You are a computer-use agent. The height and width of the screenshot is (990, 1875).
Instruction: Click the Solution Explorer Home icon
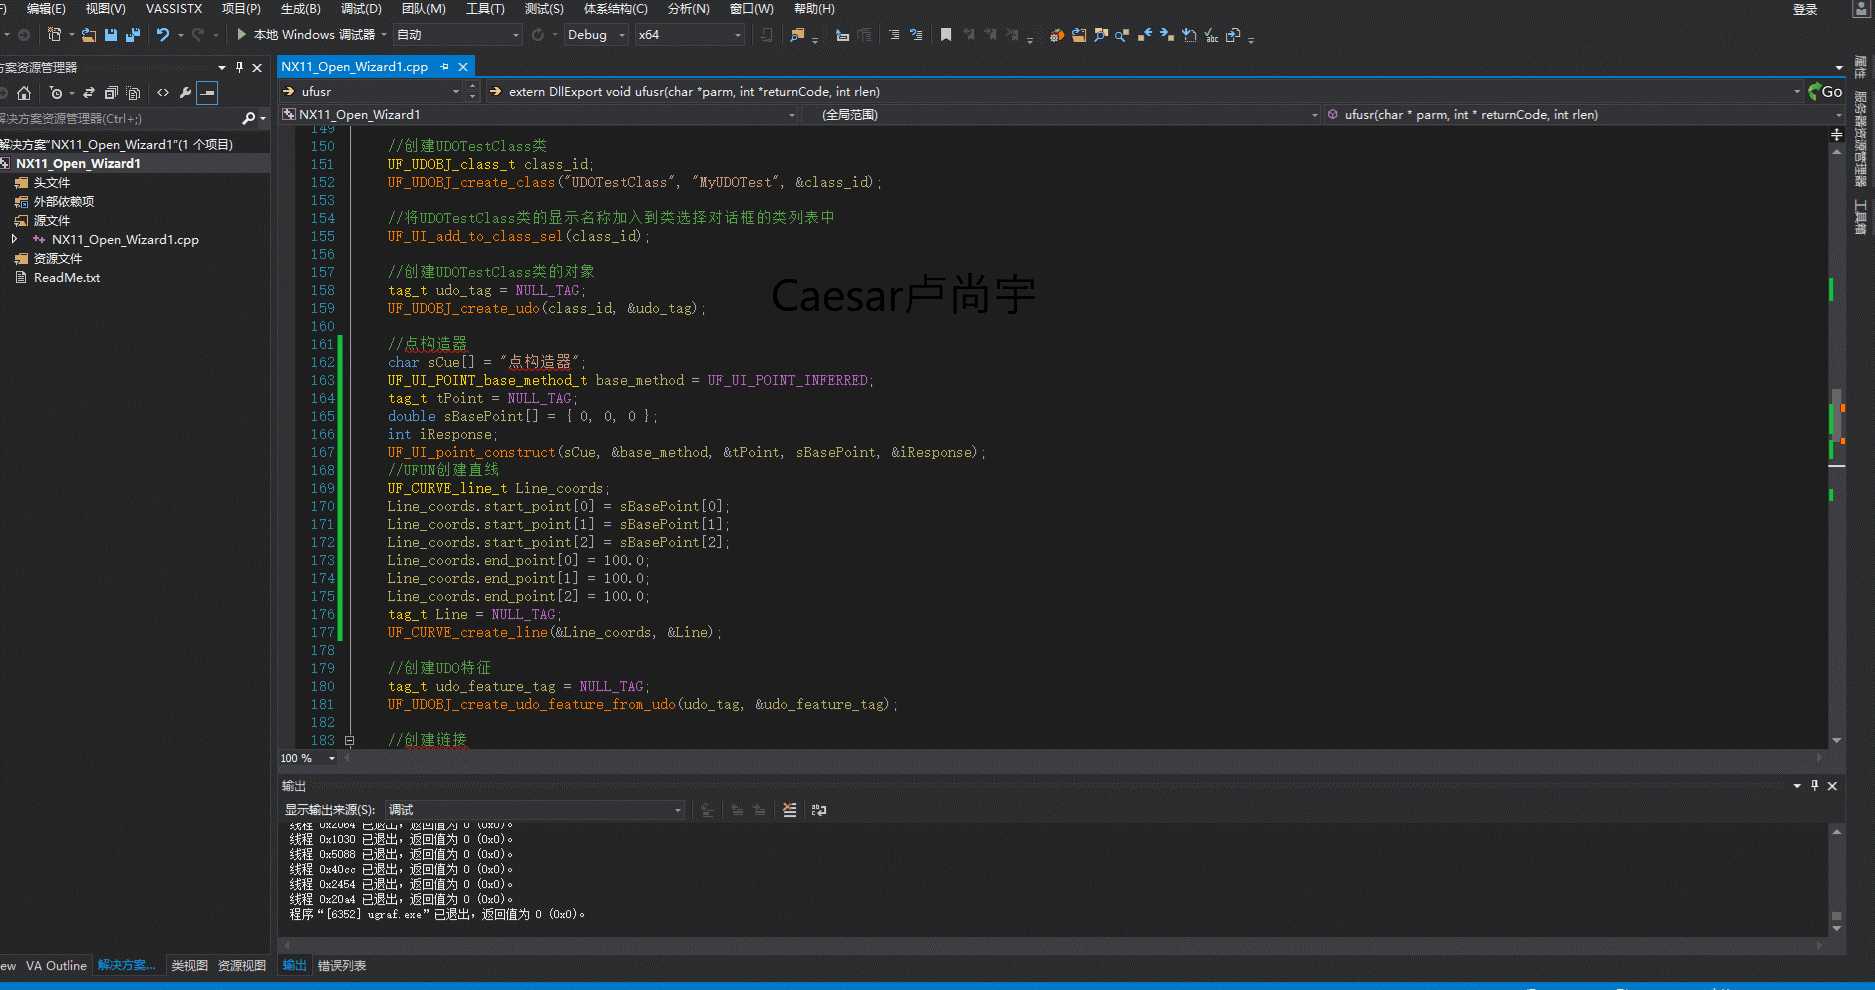point(24,93)
